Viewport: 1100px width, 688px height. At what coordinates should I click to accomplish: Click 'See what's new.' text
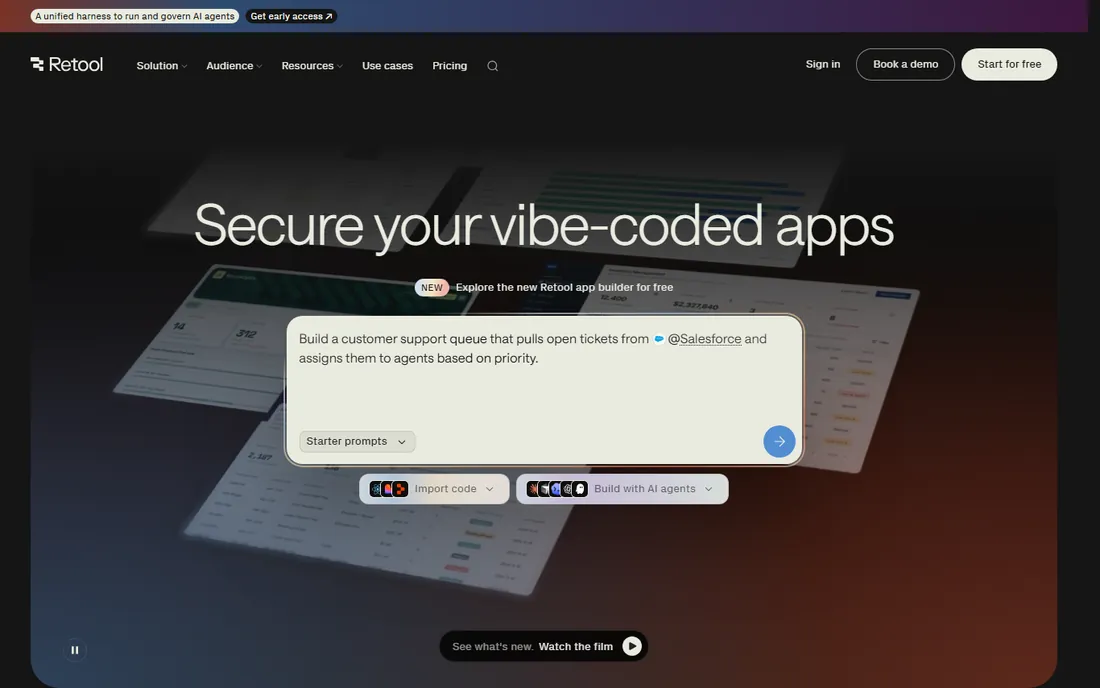point(492,647)
